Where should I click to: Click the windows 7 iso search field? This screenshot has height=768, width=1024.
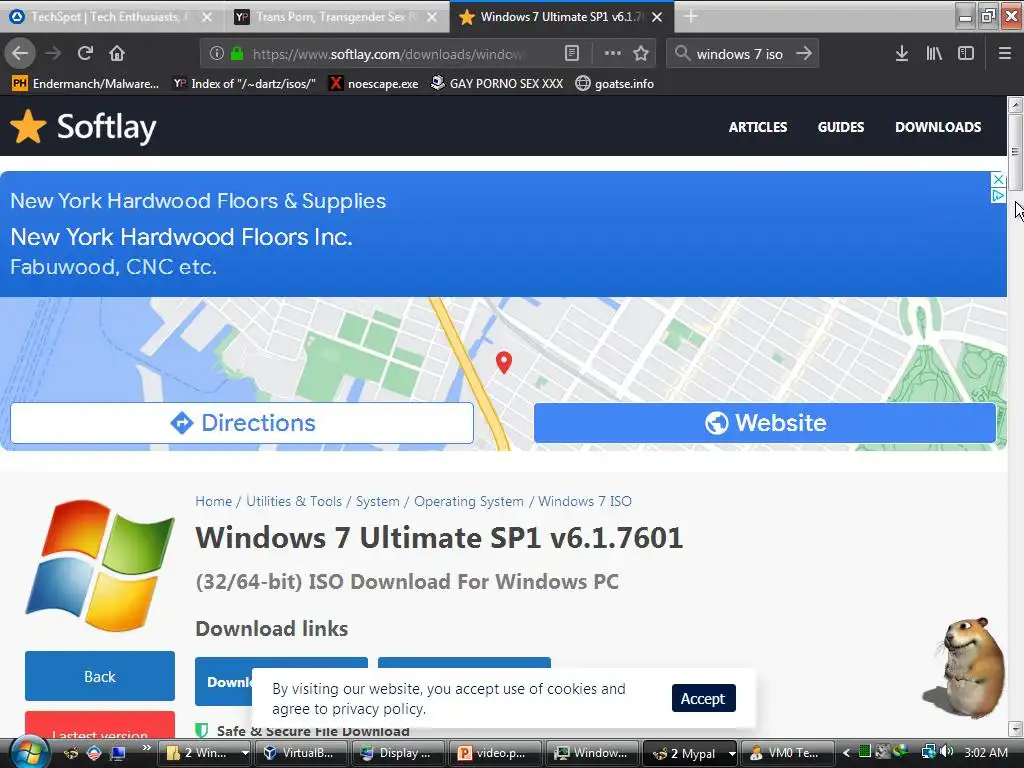pos(739,54)
